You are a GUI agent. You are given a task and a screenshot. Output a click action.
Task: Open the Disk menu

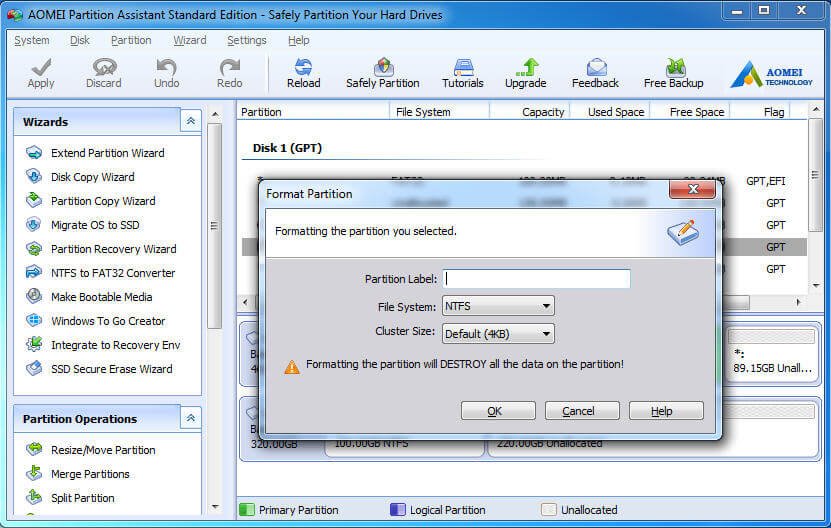click(x=79, y=40)
